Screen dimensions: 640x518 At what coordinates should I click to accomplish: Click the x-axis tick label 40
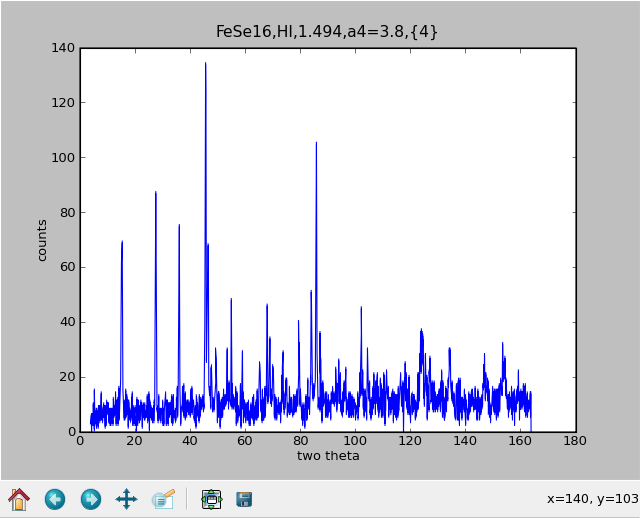click(x=190, y=440)
